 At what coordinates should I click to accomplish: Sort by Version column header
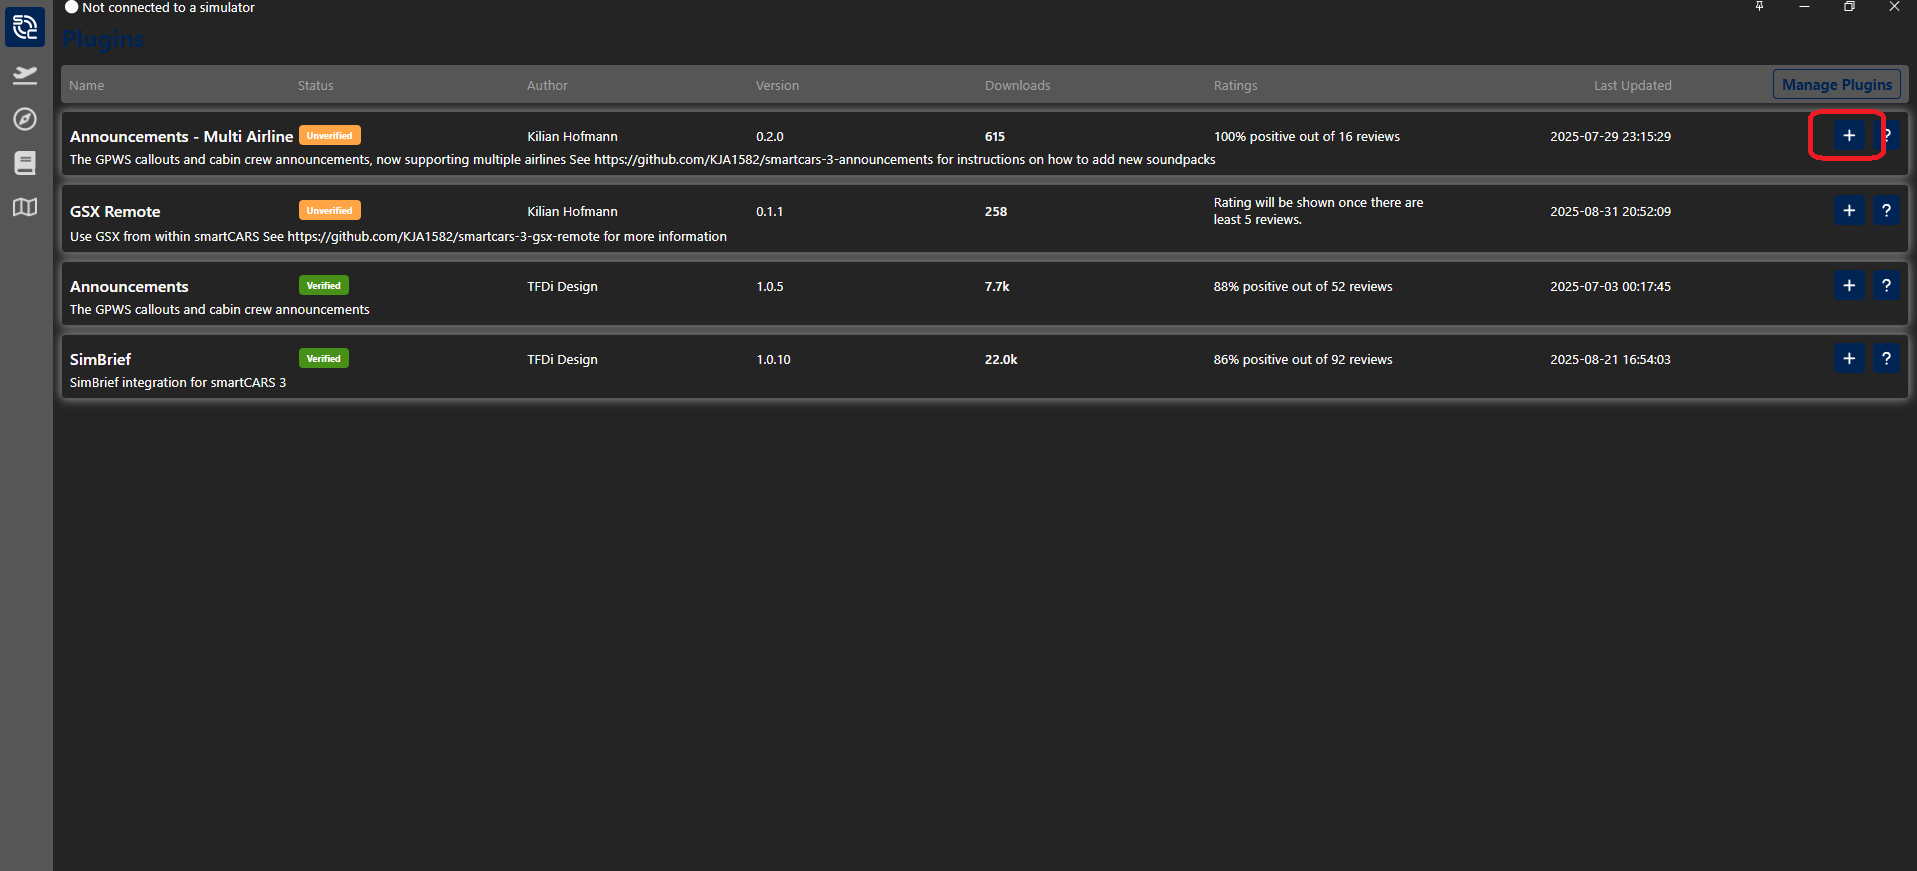[x=777, y=86]
